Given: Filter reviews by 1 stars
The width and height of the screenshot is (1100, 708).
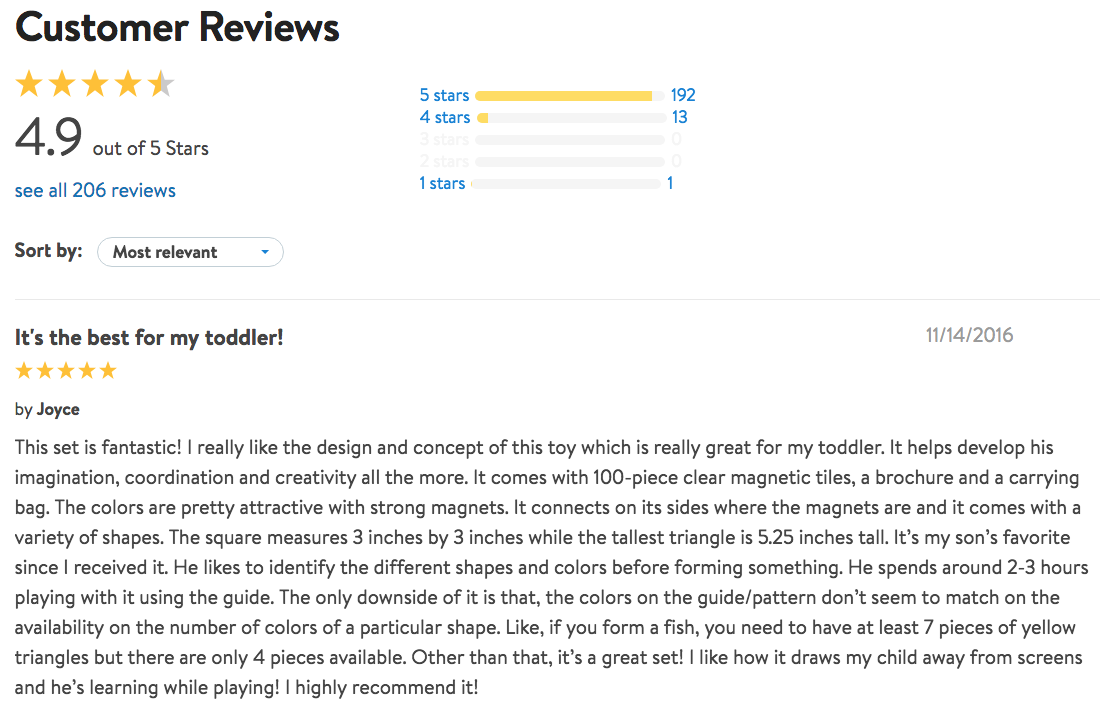Looking at the screenshot, I should pyautogui.click(x=442, y=183).
